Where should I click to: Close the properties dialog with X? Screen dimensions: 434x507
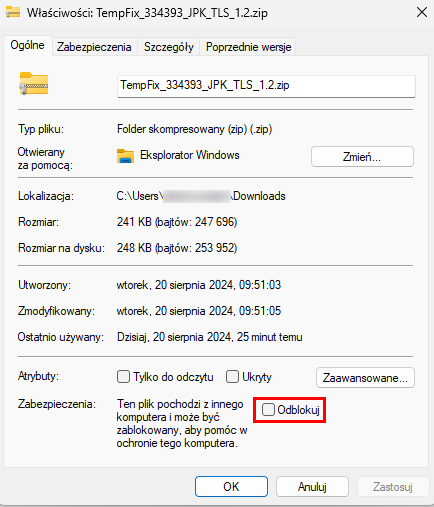pos(422,12)
